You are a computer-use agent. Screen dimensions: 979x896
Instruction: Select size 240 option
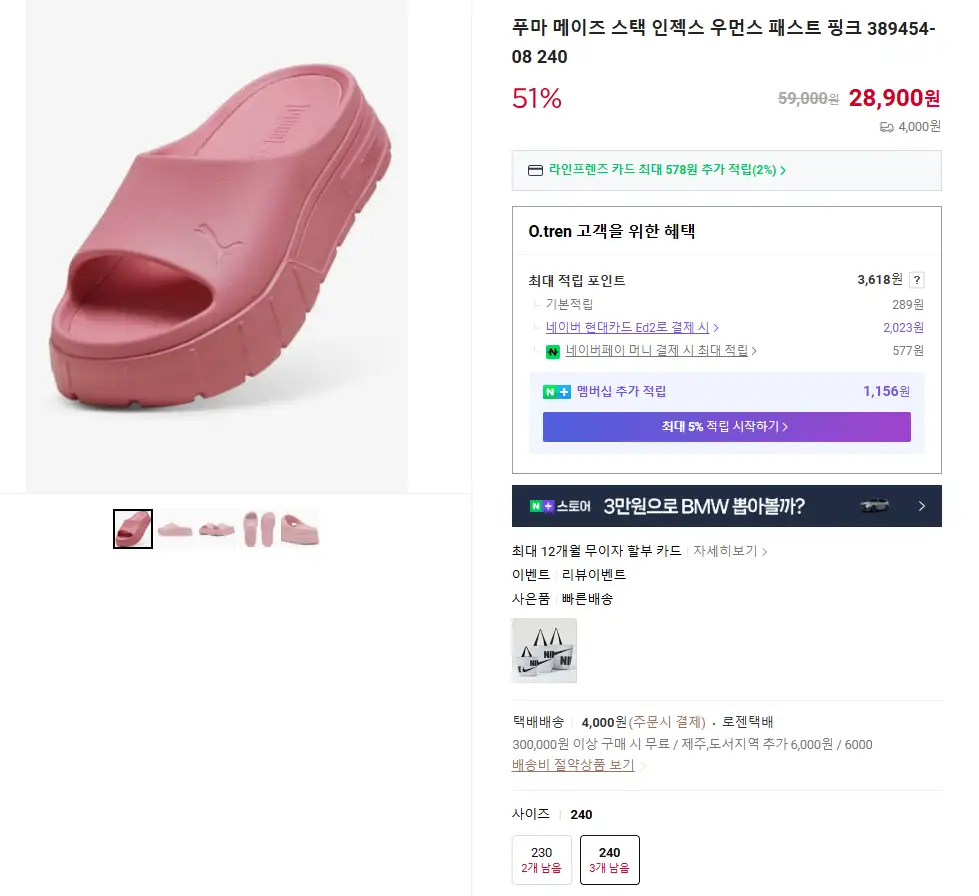[x=609, y=859]
